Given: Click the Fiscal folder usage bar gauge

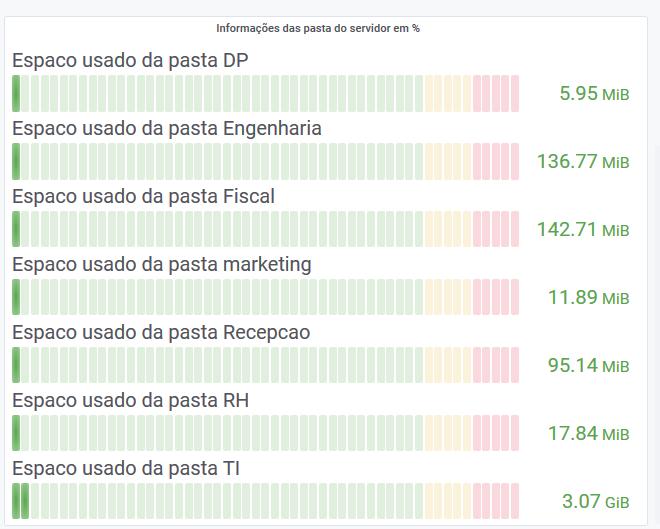Looking at the screenshot, I should pyautogui.click(x=266, y=229).
